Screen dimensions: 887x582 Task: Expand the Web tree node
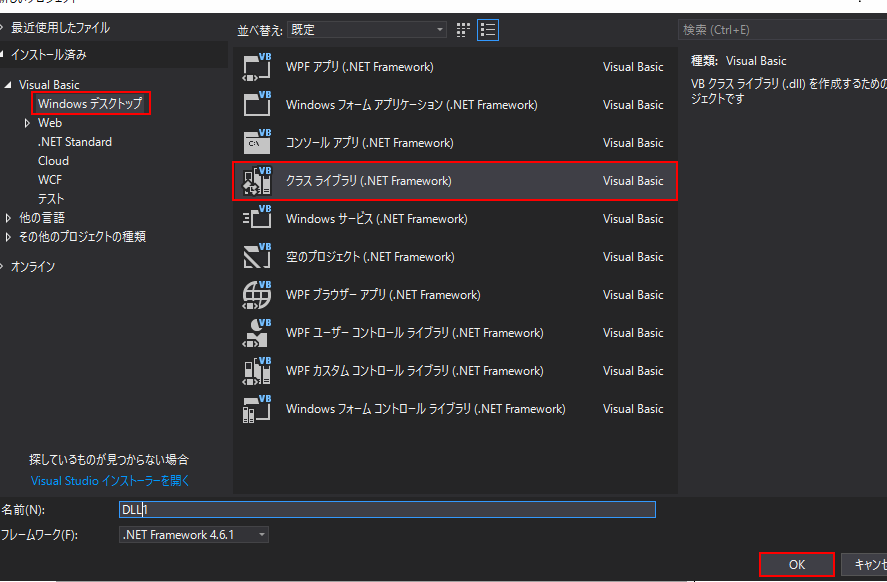click(27, 123)
